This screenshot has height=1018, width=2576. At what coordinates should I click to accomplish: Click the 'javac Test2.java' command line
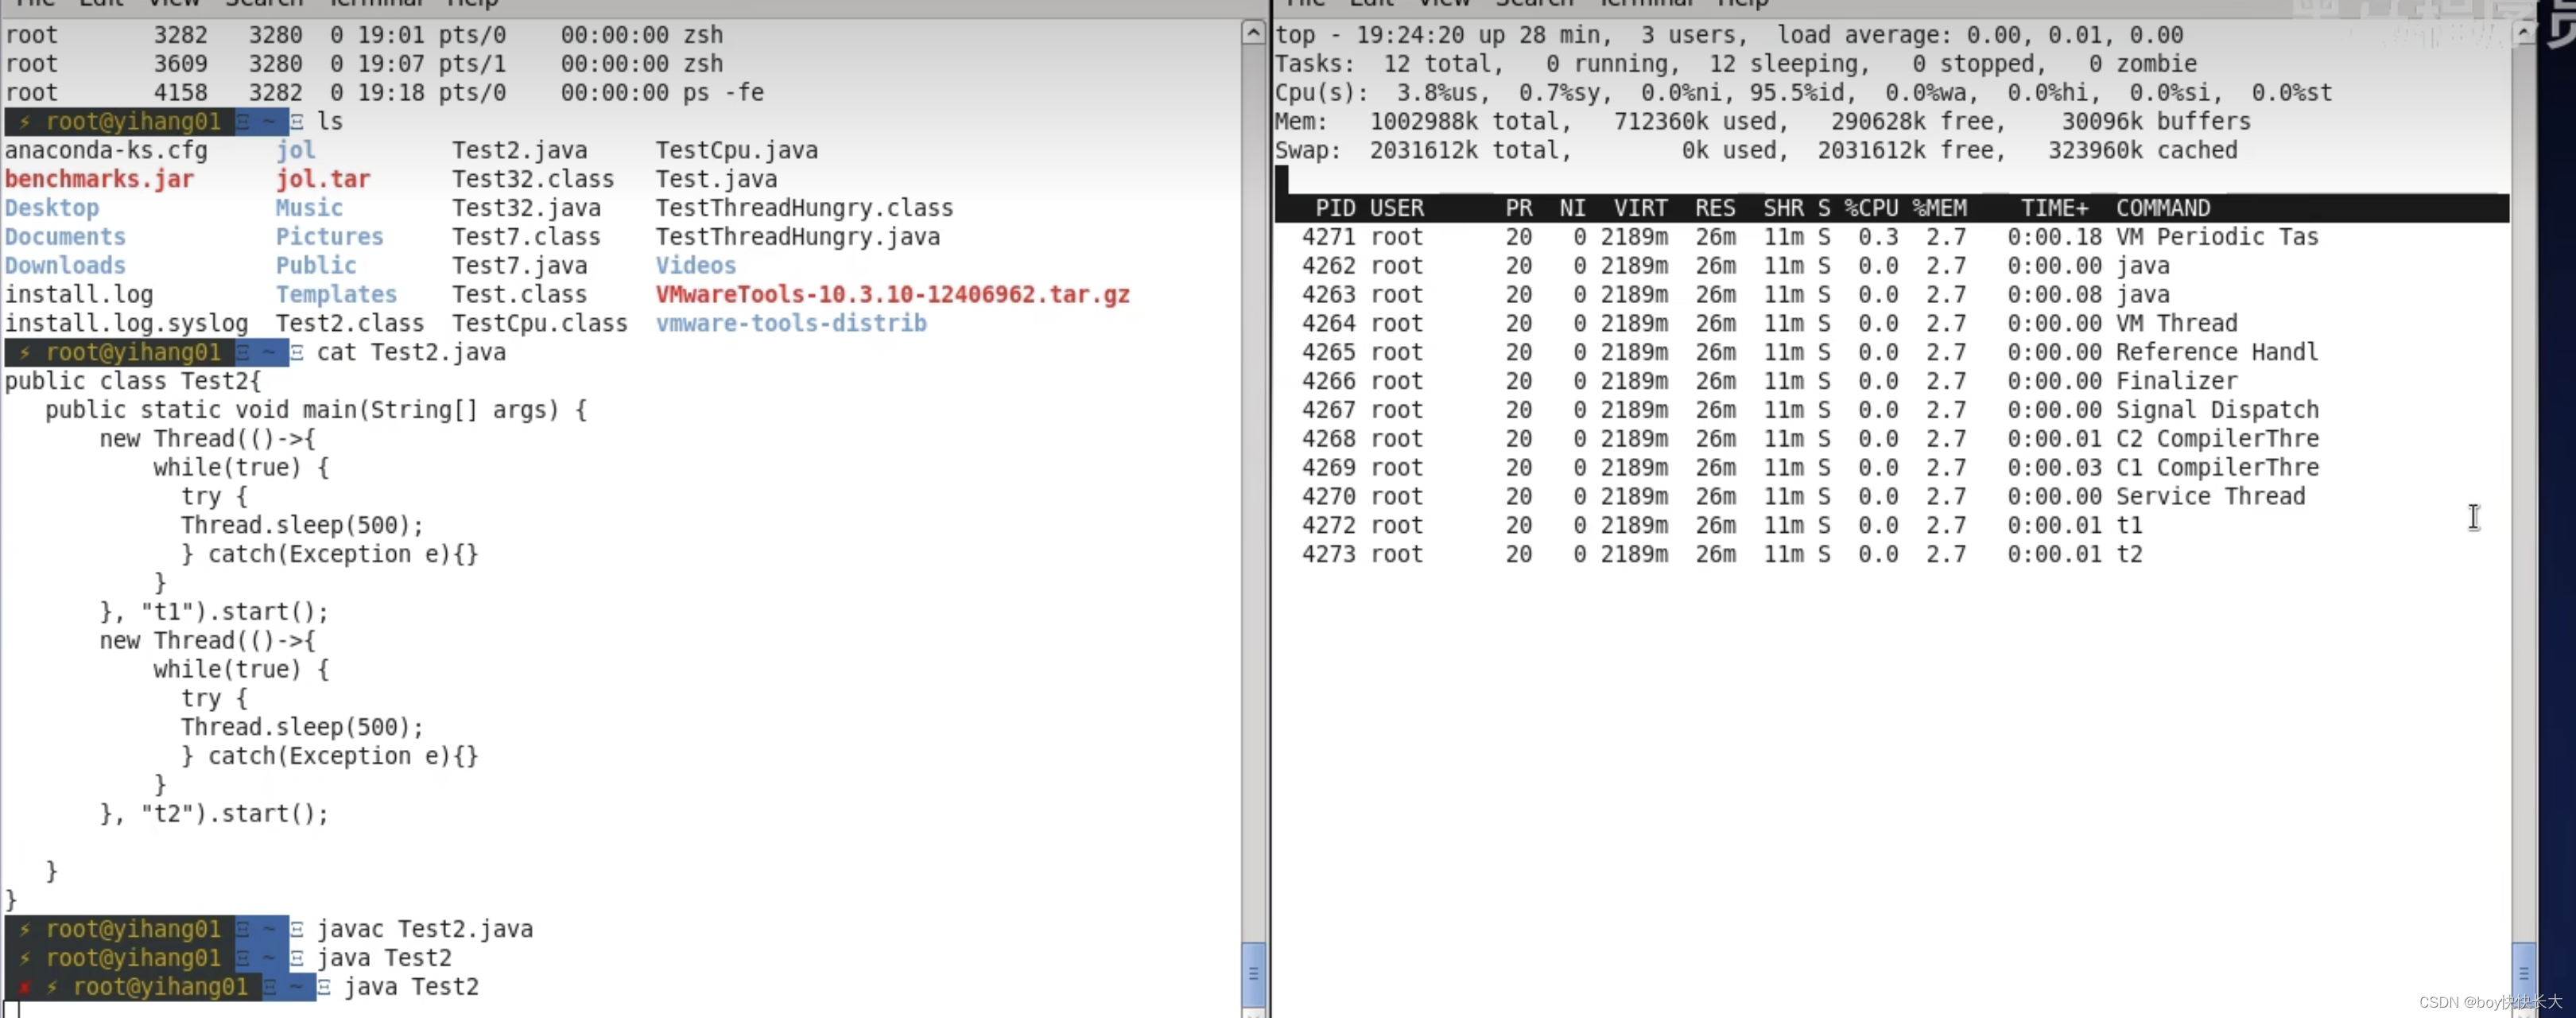[x=425, y=929]
